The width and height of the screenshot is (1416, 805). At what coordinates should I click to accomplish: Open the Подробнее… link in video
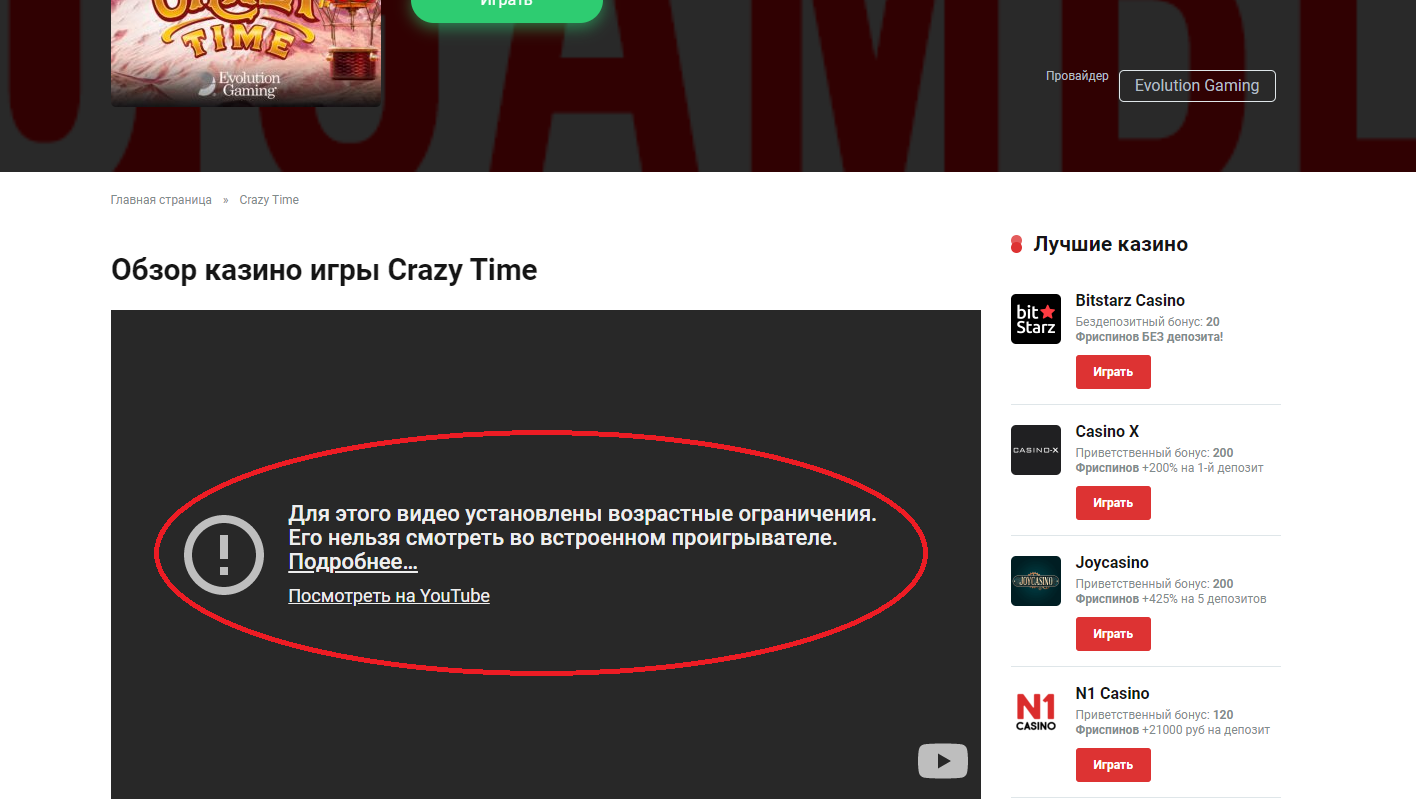(x=353, y=562)
